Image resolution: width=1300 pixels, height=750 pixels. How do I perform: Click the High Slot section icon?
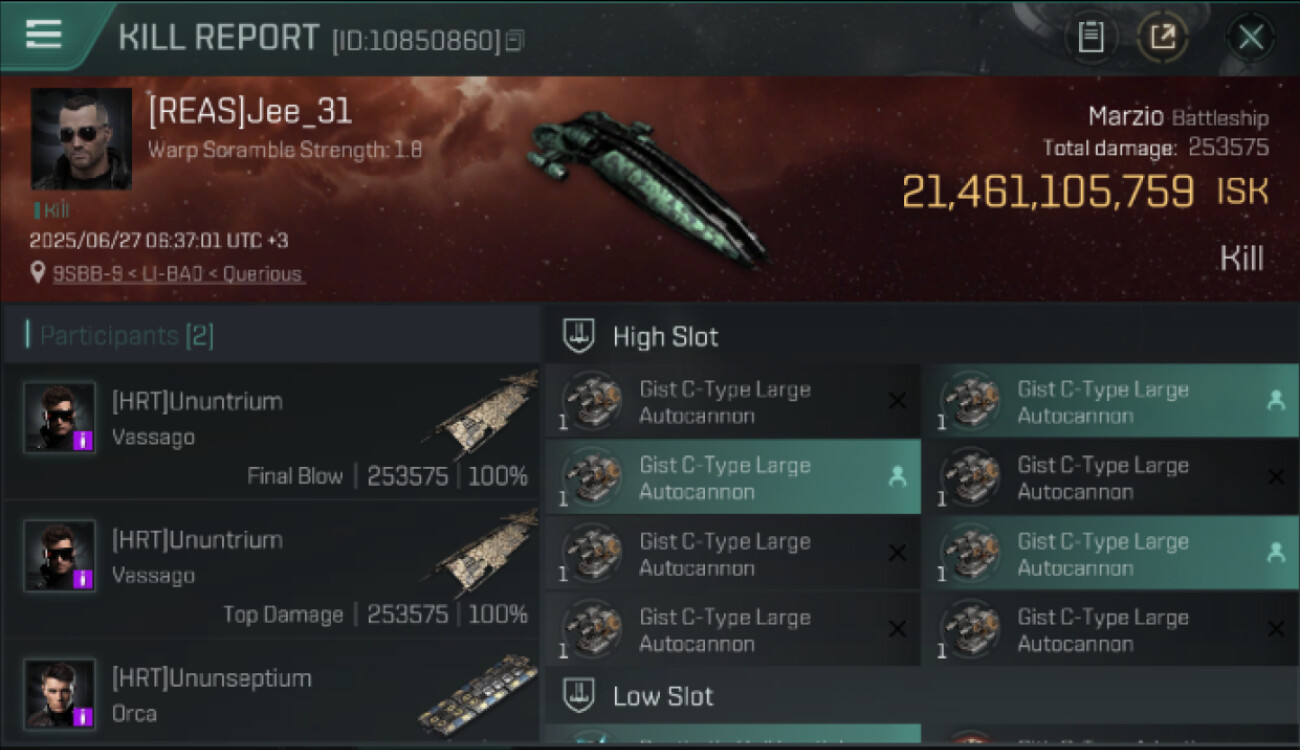tap(579, 336)
